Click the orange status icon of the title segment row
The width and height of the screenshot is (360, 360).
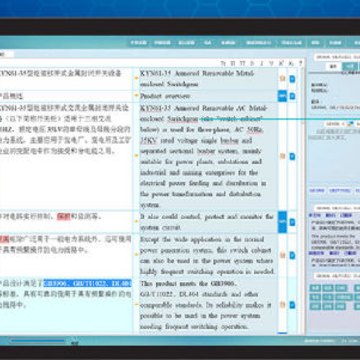282,79
